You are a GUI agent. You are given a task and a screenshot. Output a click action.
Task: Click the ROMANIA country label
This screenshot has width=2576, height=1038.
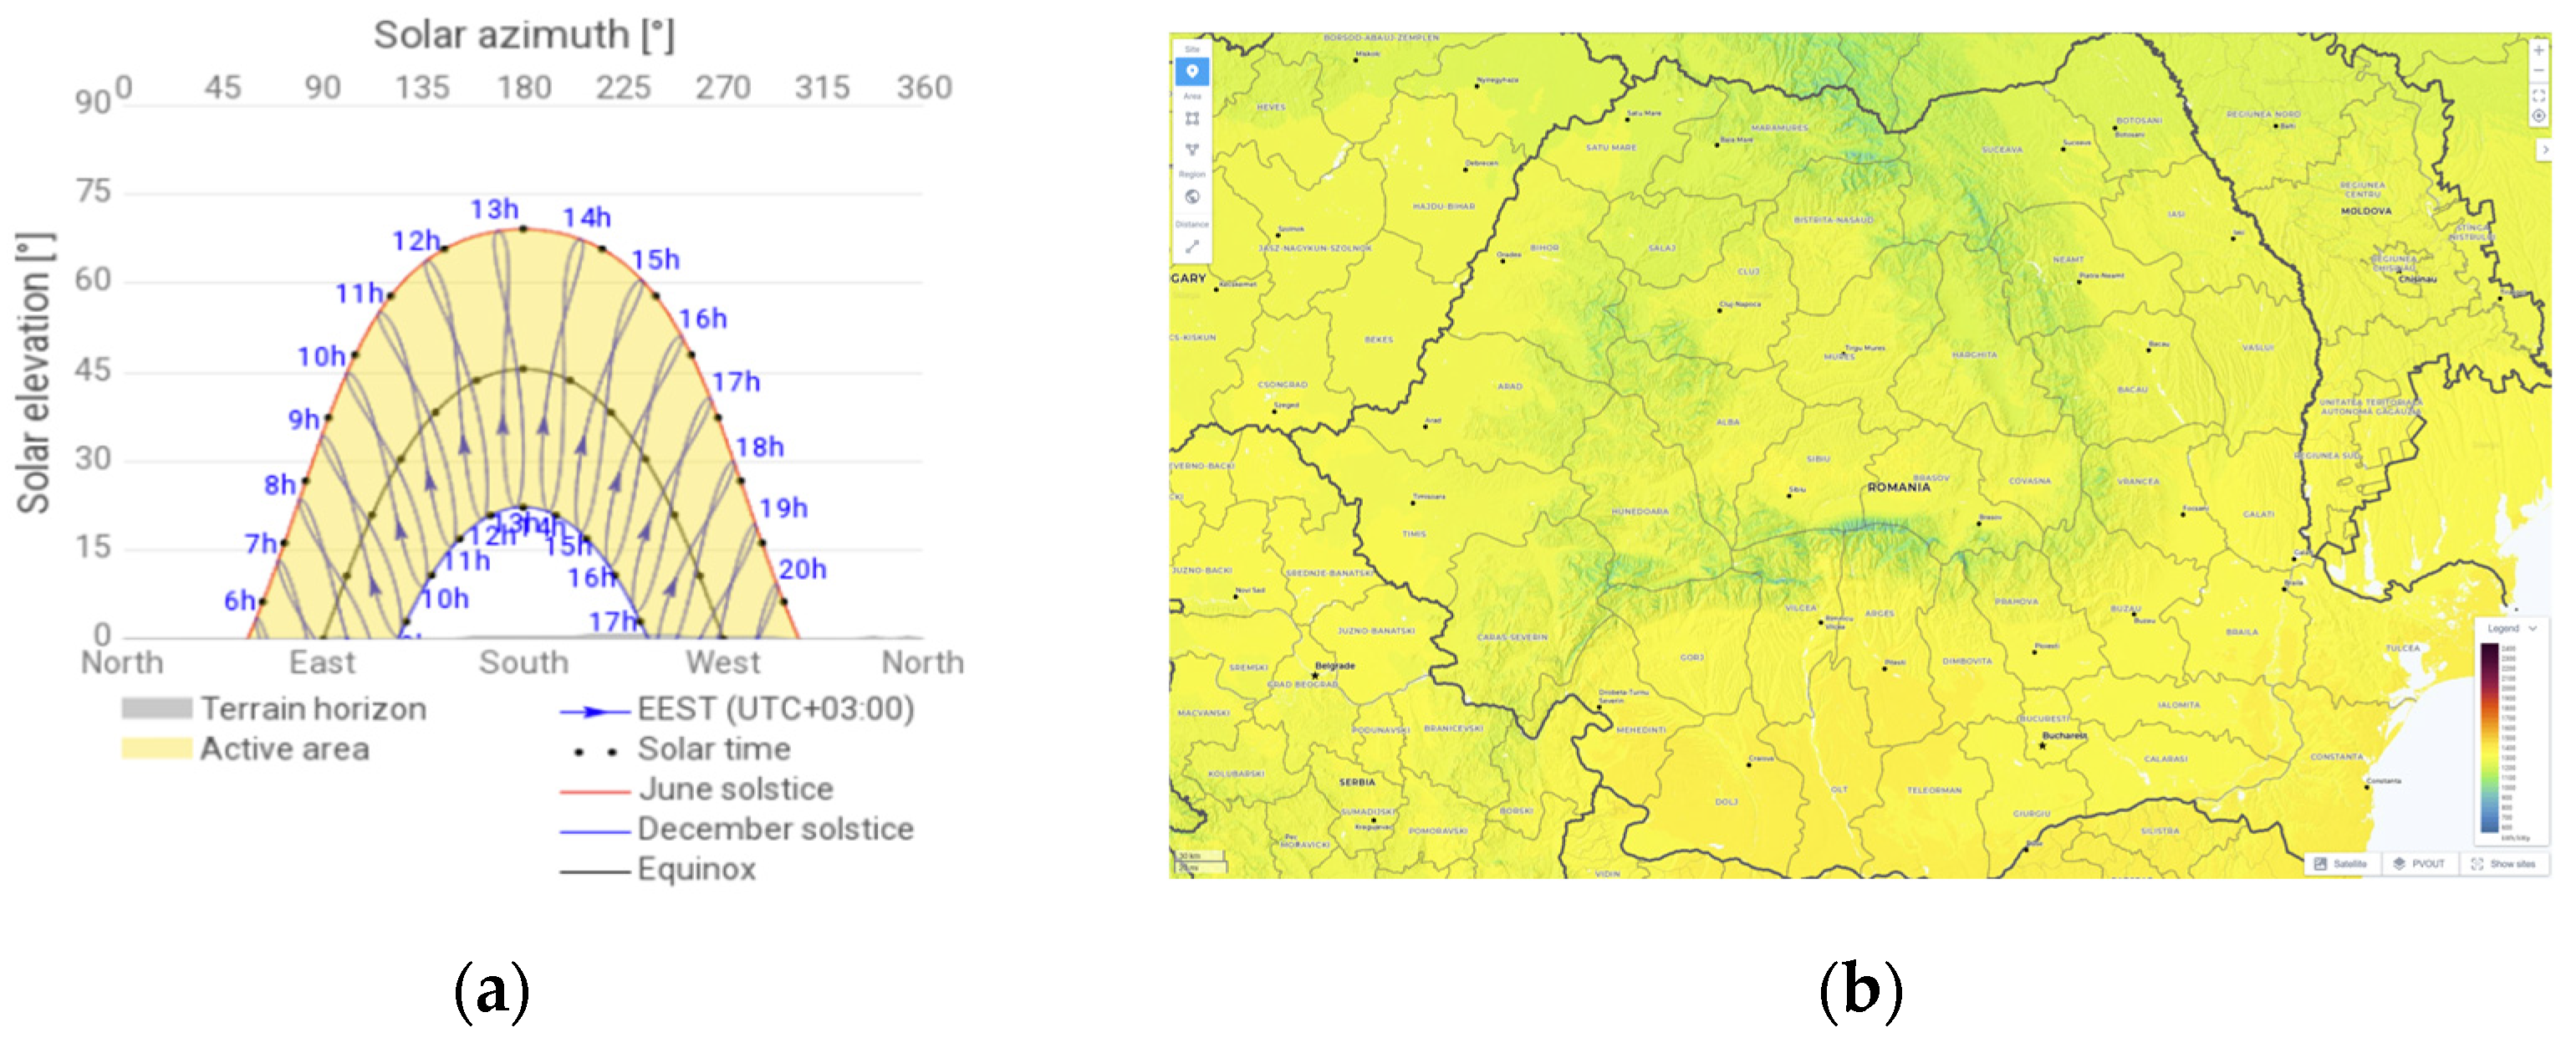[x=1898, y=487]
